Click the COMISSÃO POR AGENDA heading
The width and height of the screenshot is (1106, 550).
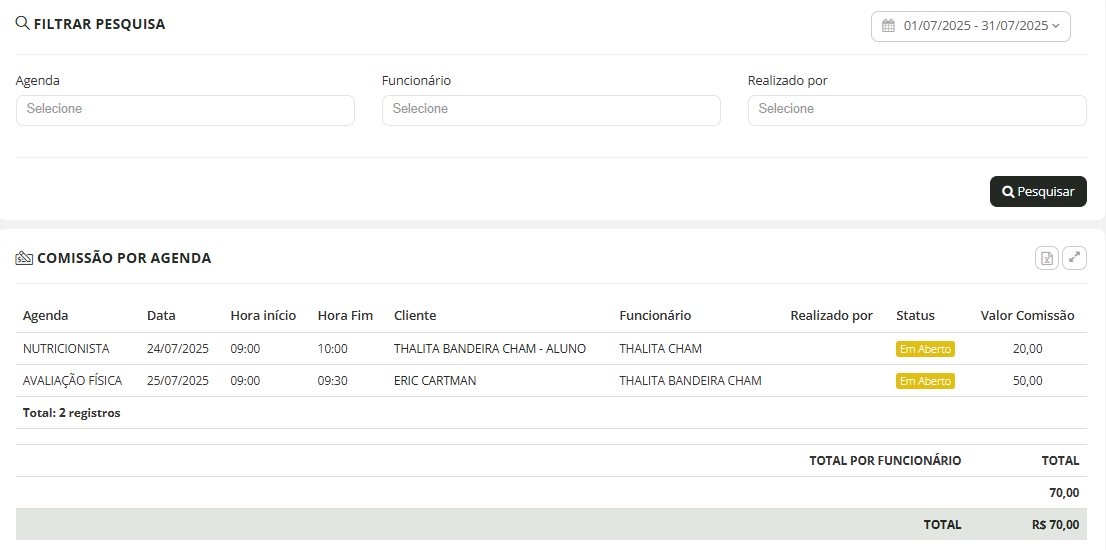[x=124, y=258]
